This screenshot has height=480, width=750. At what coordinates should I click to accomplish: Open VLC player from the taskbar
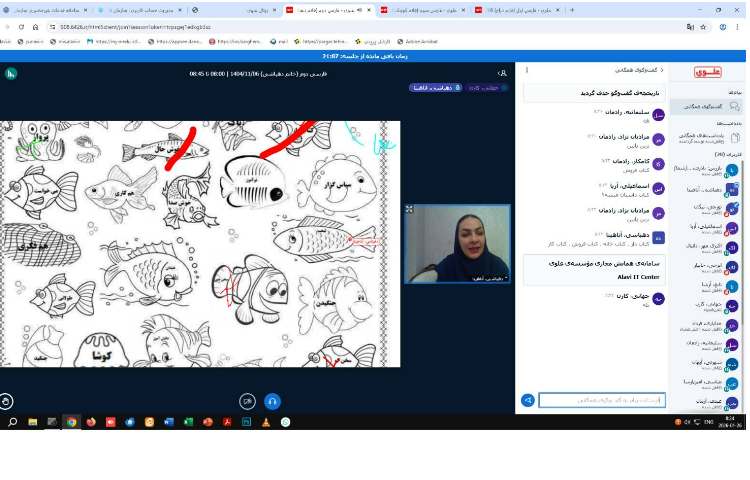tap(266, 422)
